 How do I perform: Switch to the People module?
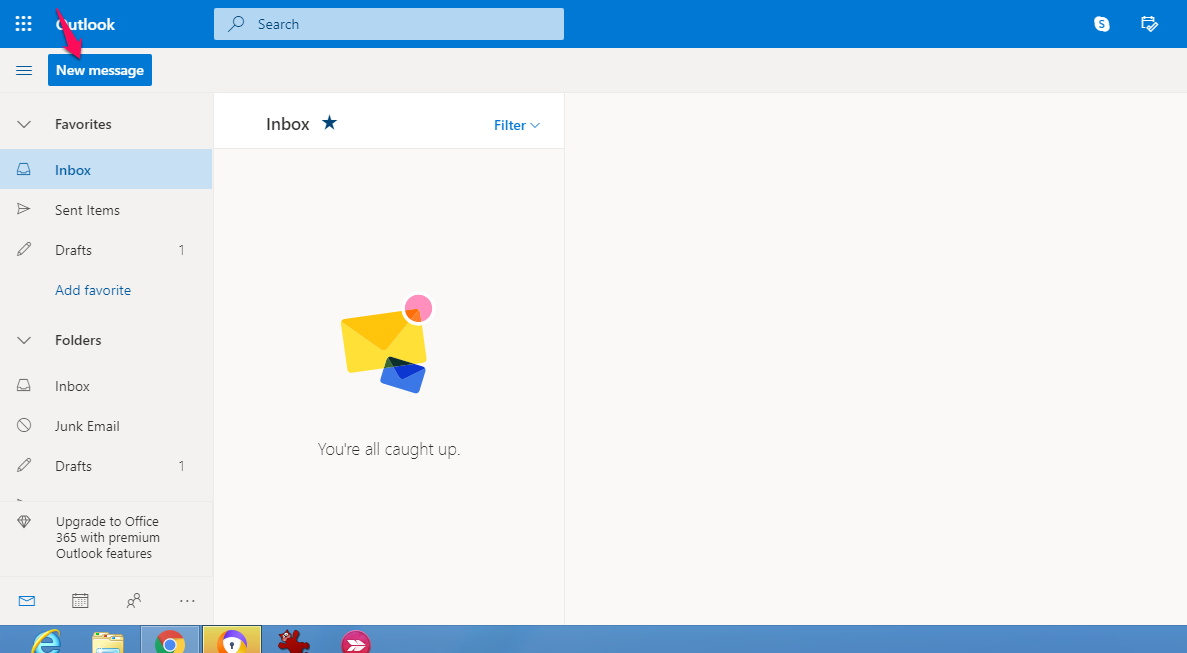coord(133,601)
